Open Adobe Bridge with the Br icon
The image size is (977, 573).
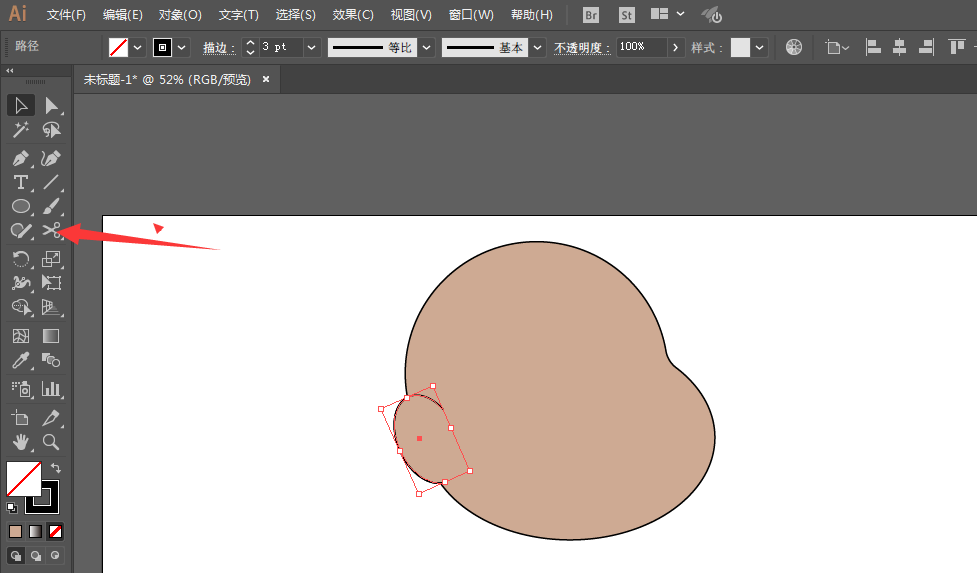coord(591,15)
